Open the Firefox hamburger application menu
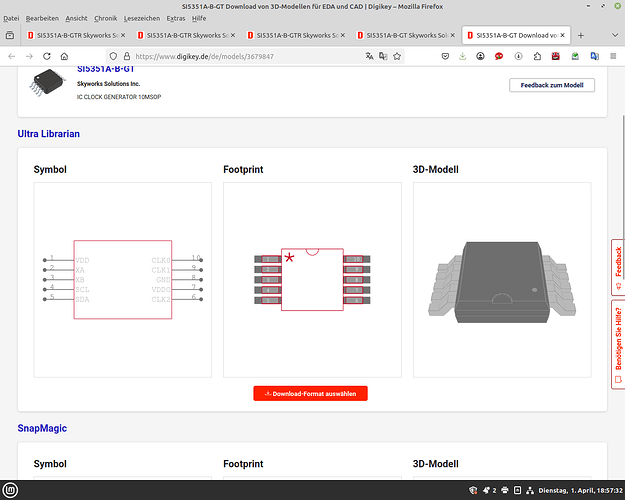Image resolution: width=625 pixels, height=500 pixels. [613, 56]
